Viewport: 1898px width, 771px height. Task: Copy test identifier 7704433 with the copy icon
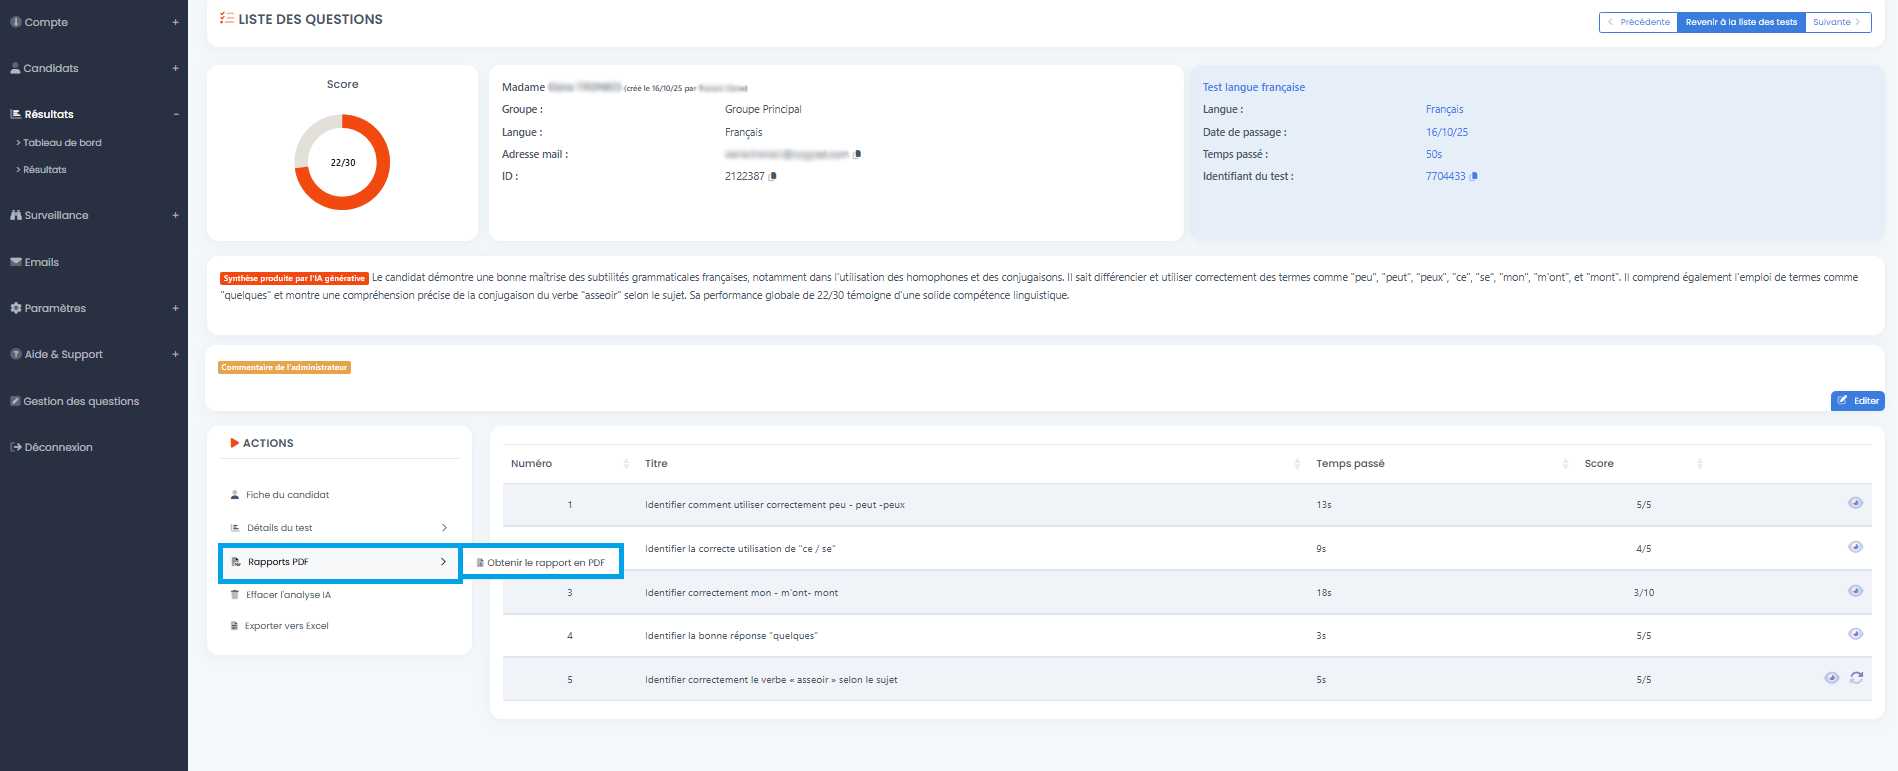1474,176
